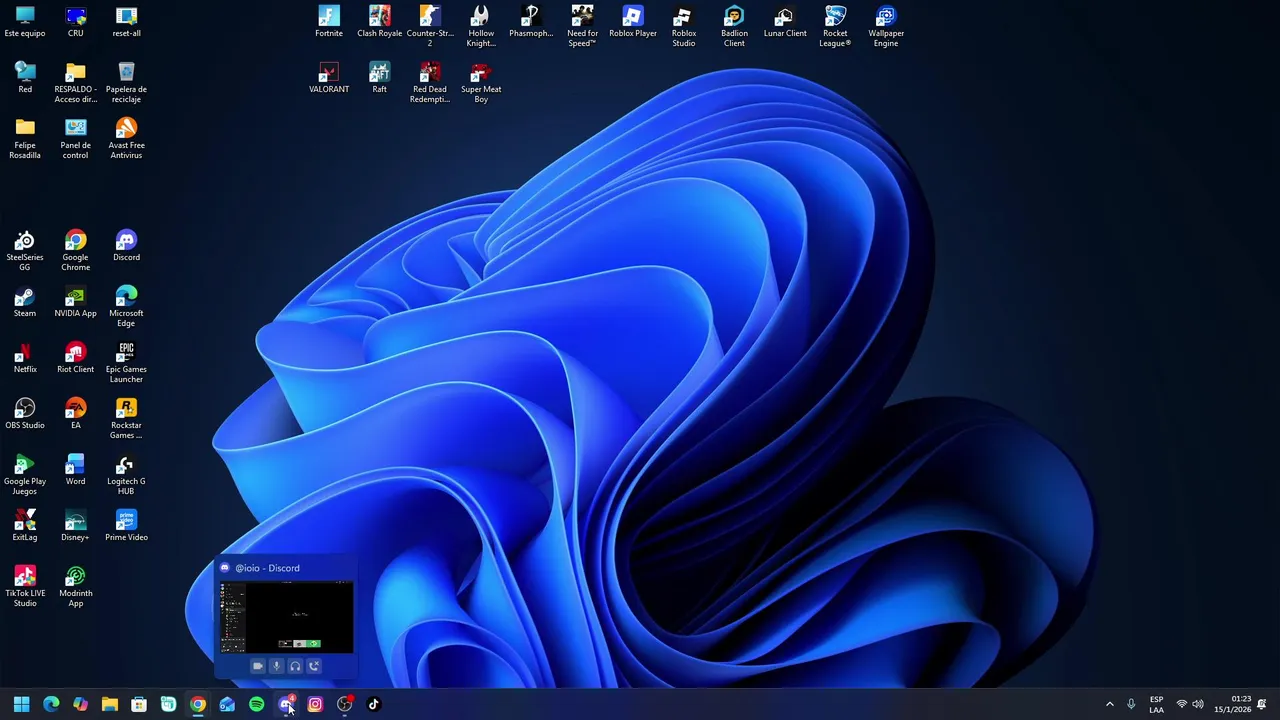Select the NVIDIA App desktop icon

tap(76, 302)
